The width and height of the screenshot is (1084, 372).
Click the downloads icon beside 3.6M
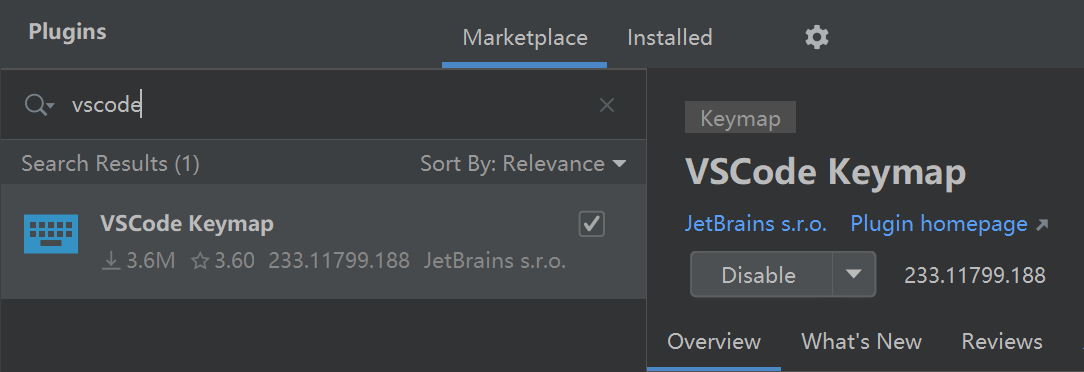tap(111, 261)
